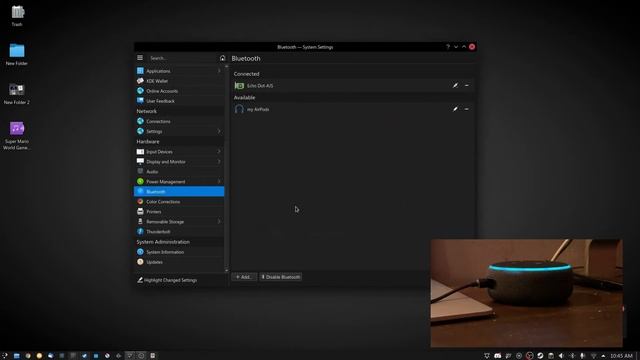Open the Steam tray icon

[540, 356]
